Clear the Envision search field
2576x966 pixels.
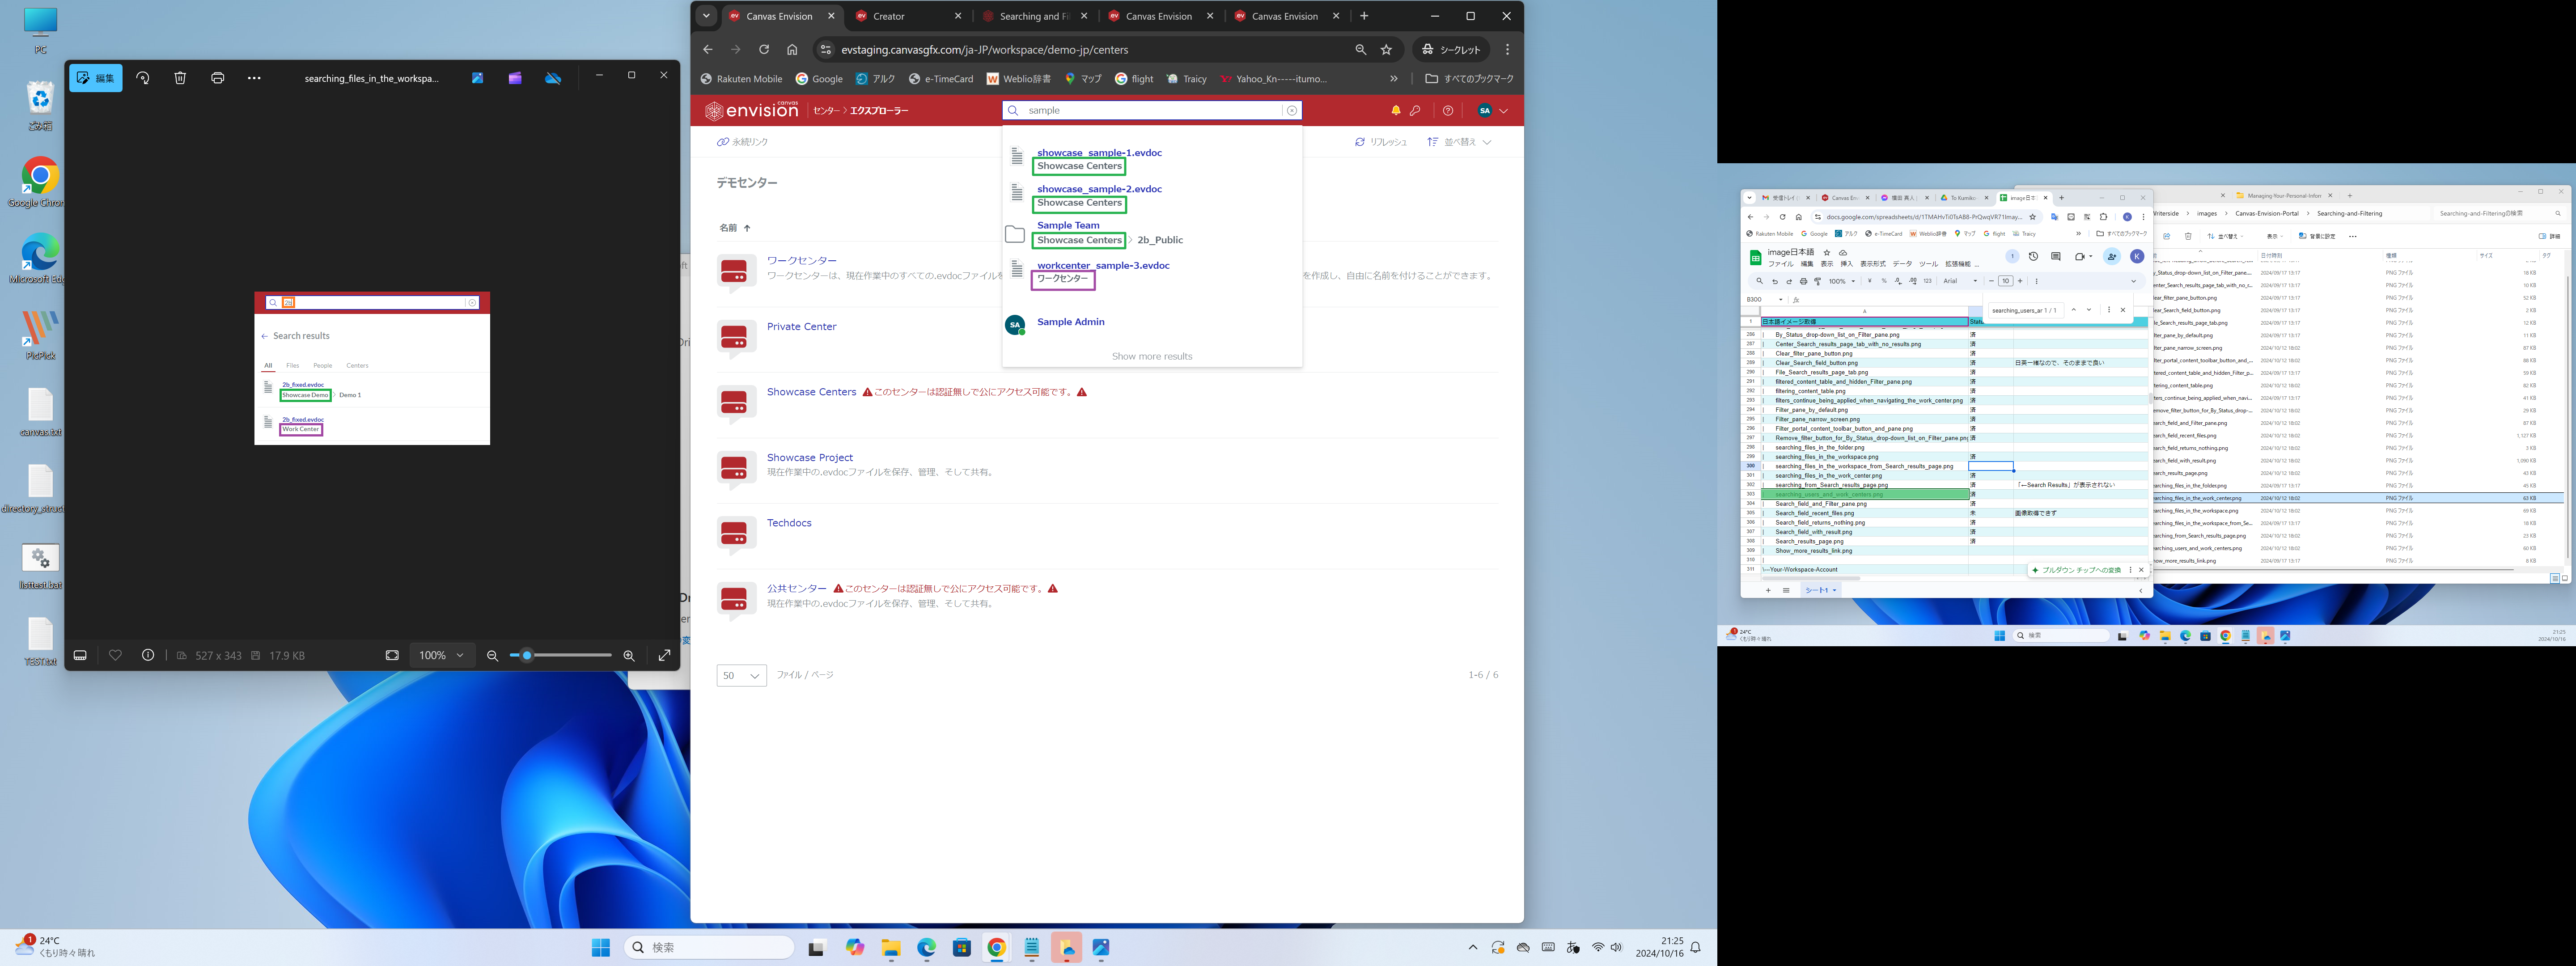click(x=1291, y=110)
